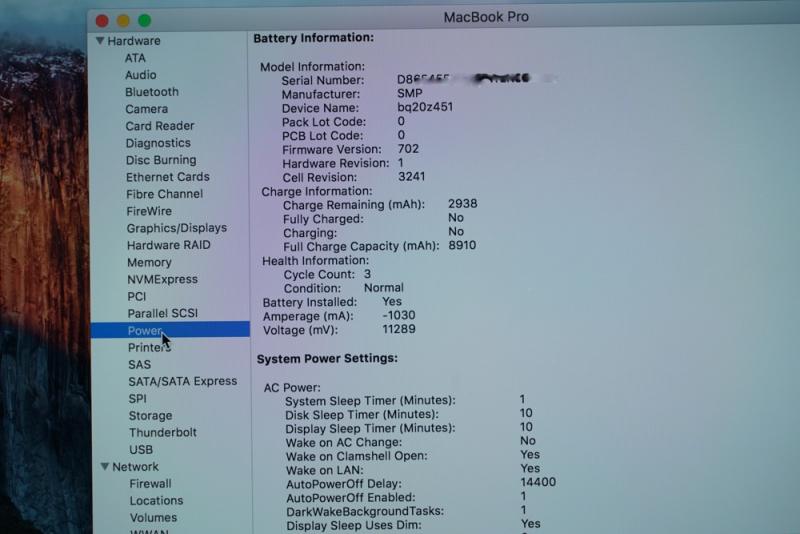This screenshot has height=534, width=800.
Task: Show Ethernet Cards details
Action: [168, 177]
